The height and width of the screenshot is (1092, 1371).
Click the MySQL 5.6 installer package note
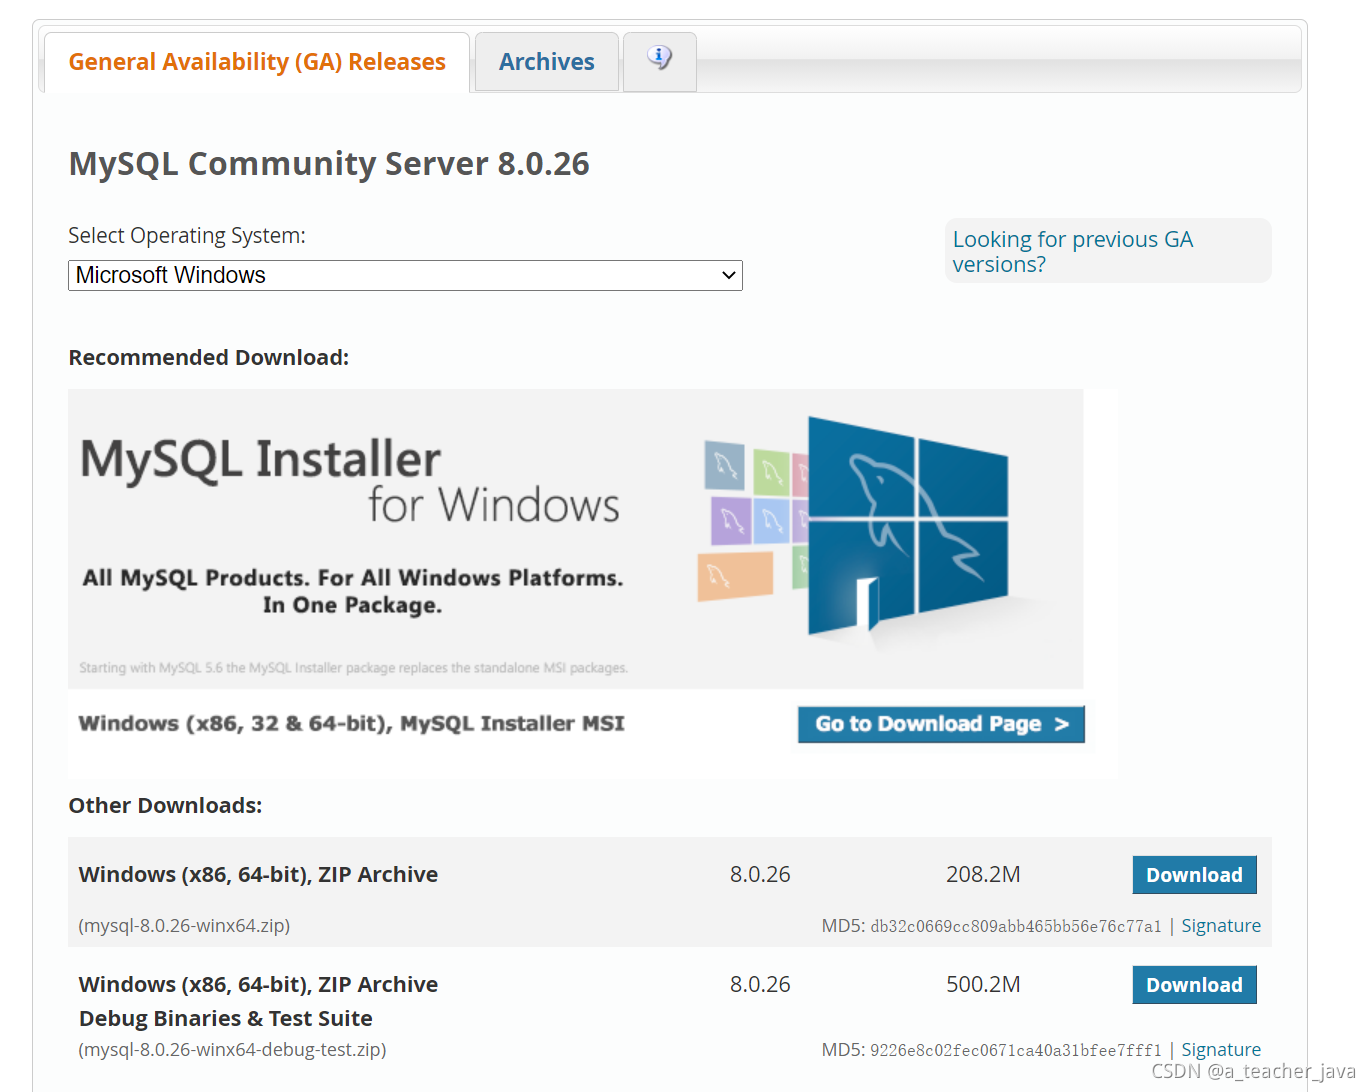pyautogui.click(x=353, y=668)
